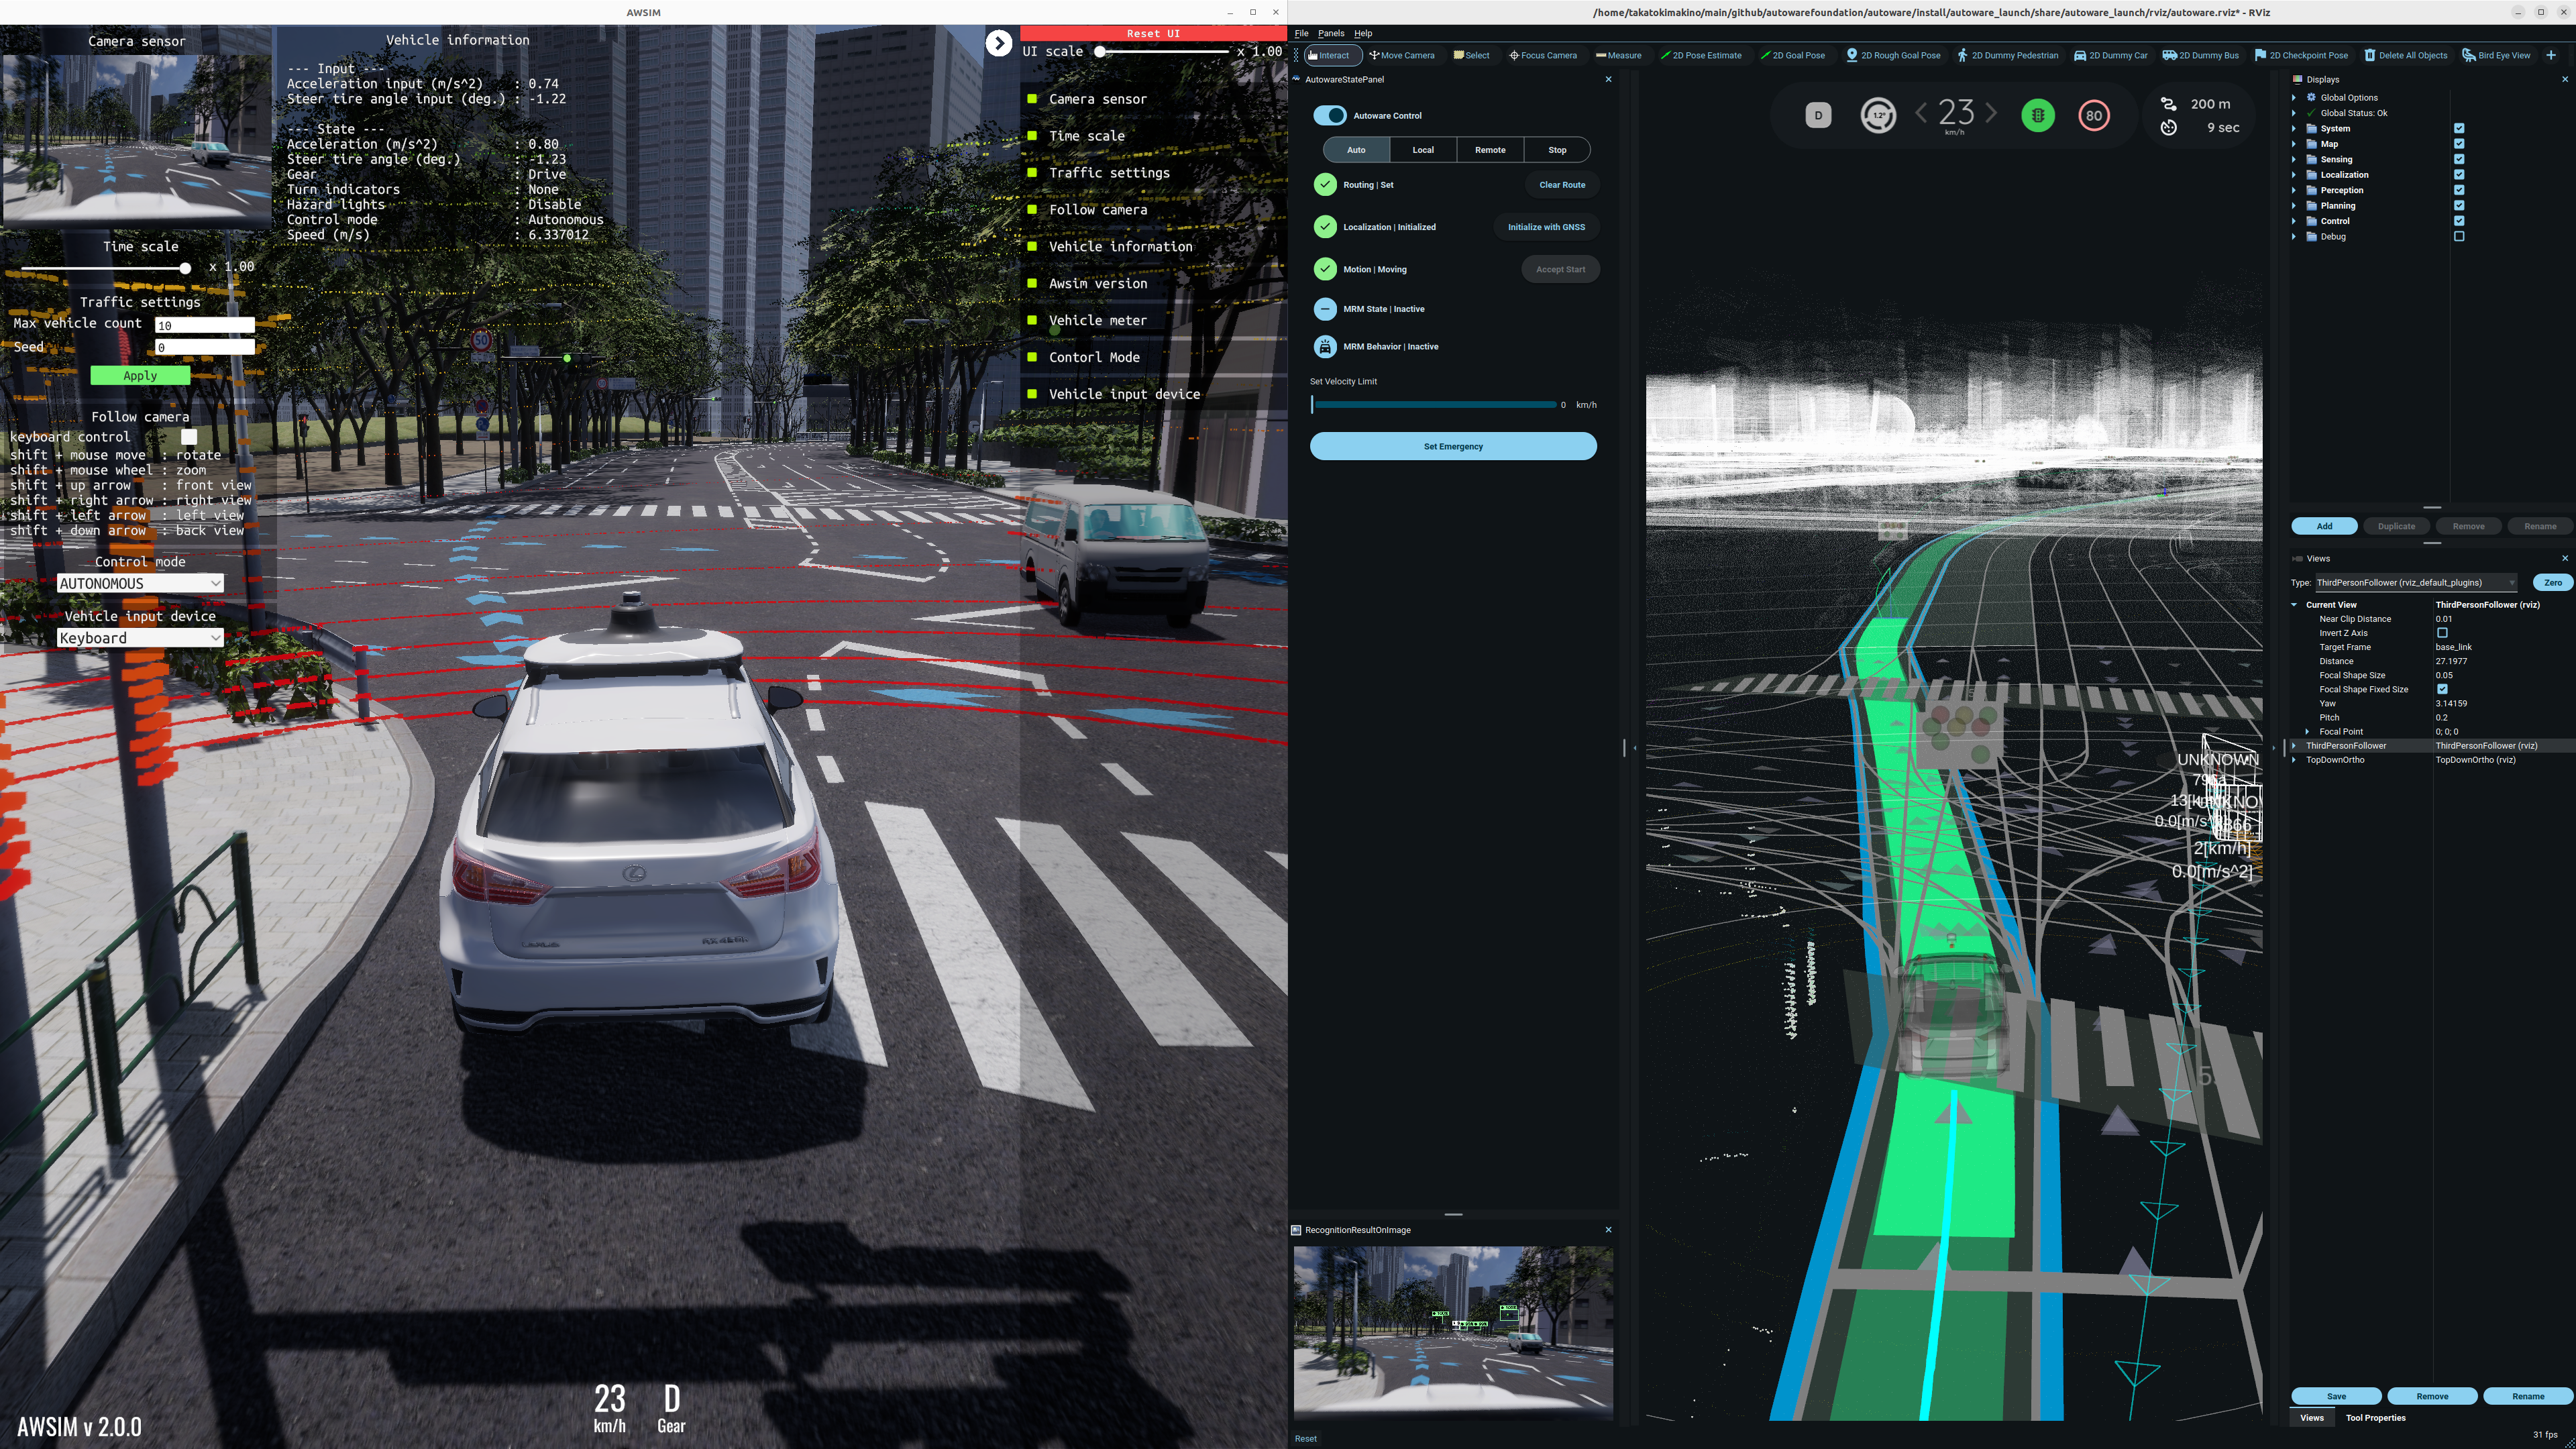Check the Invert Z Axis checkbox

2442,633
